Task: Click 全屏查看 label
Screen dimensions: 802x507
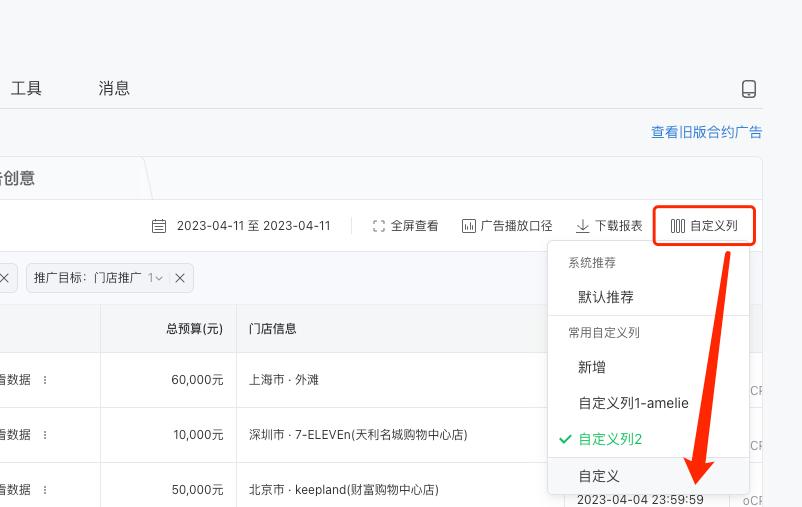Action: pyautogui.click(x=414, y=226)
